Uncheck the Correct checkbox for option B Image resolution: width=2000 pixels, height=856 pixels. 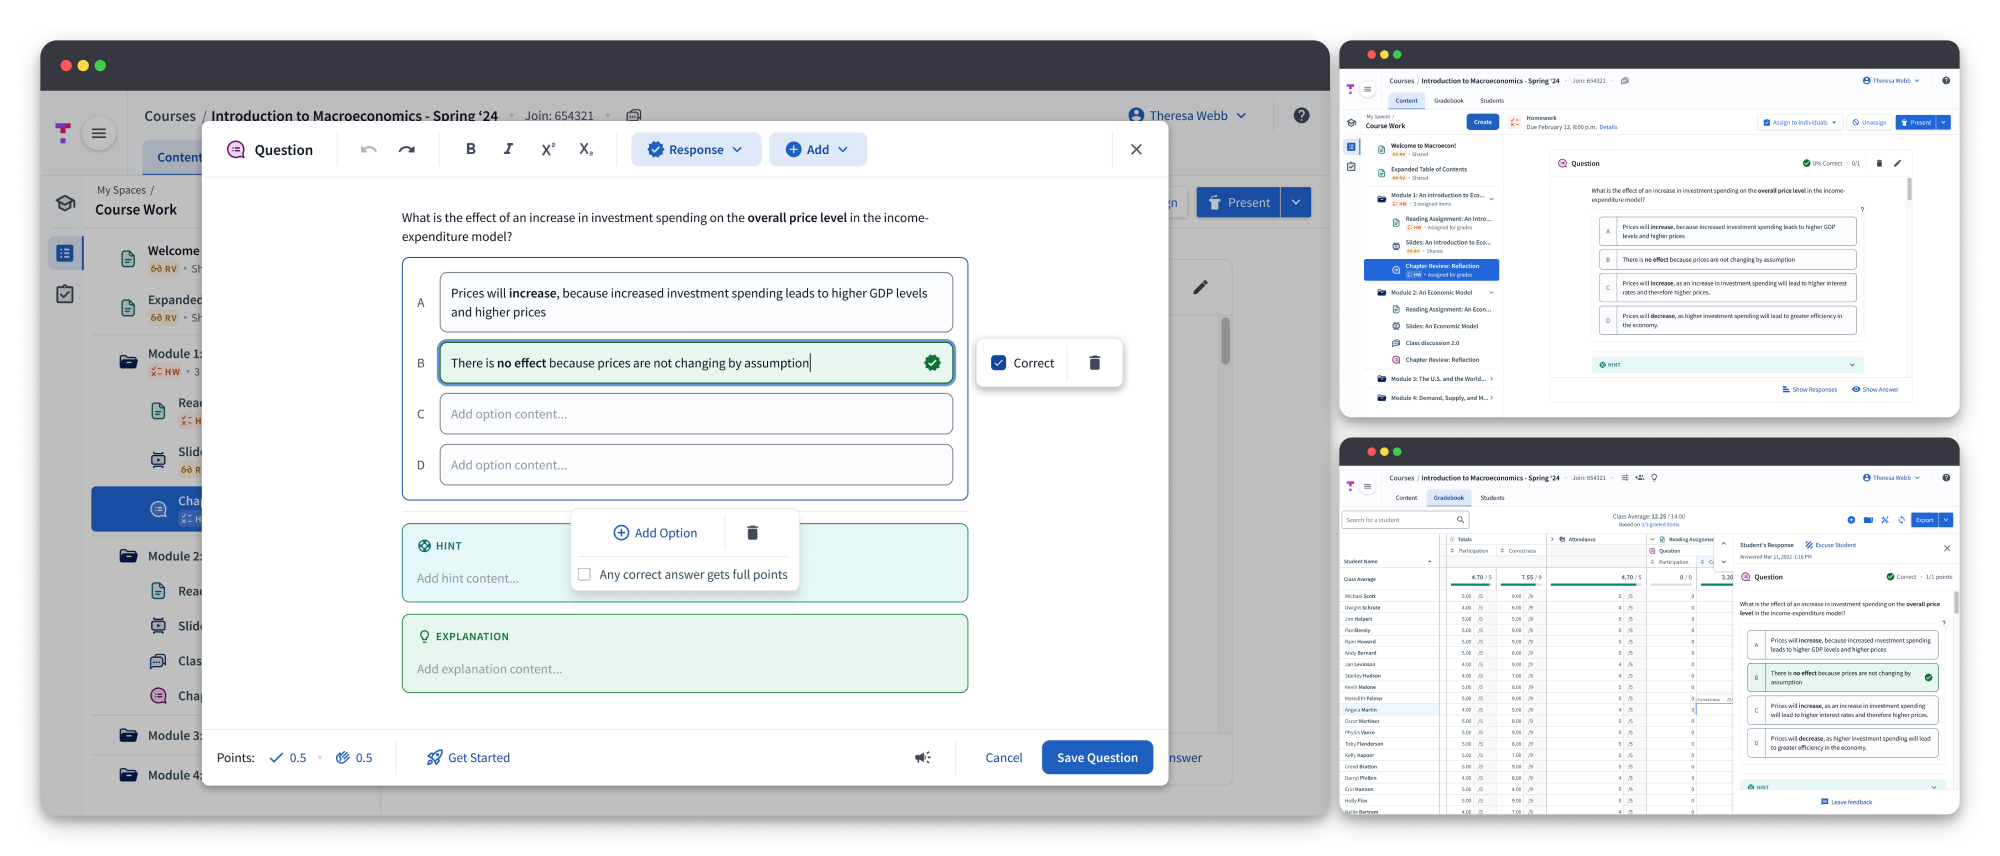click(x=998, y=363)
